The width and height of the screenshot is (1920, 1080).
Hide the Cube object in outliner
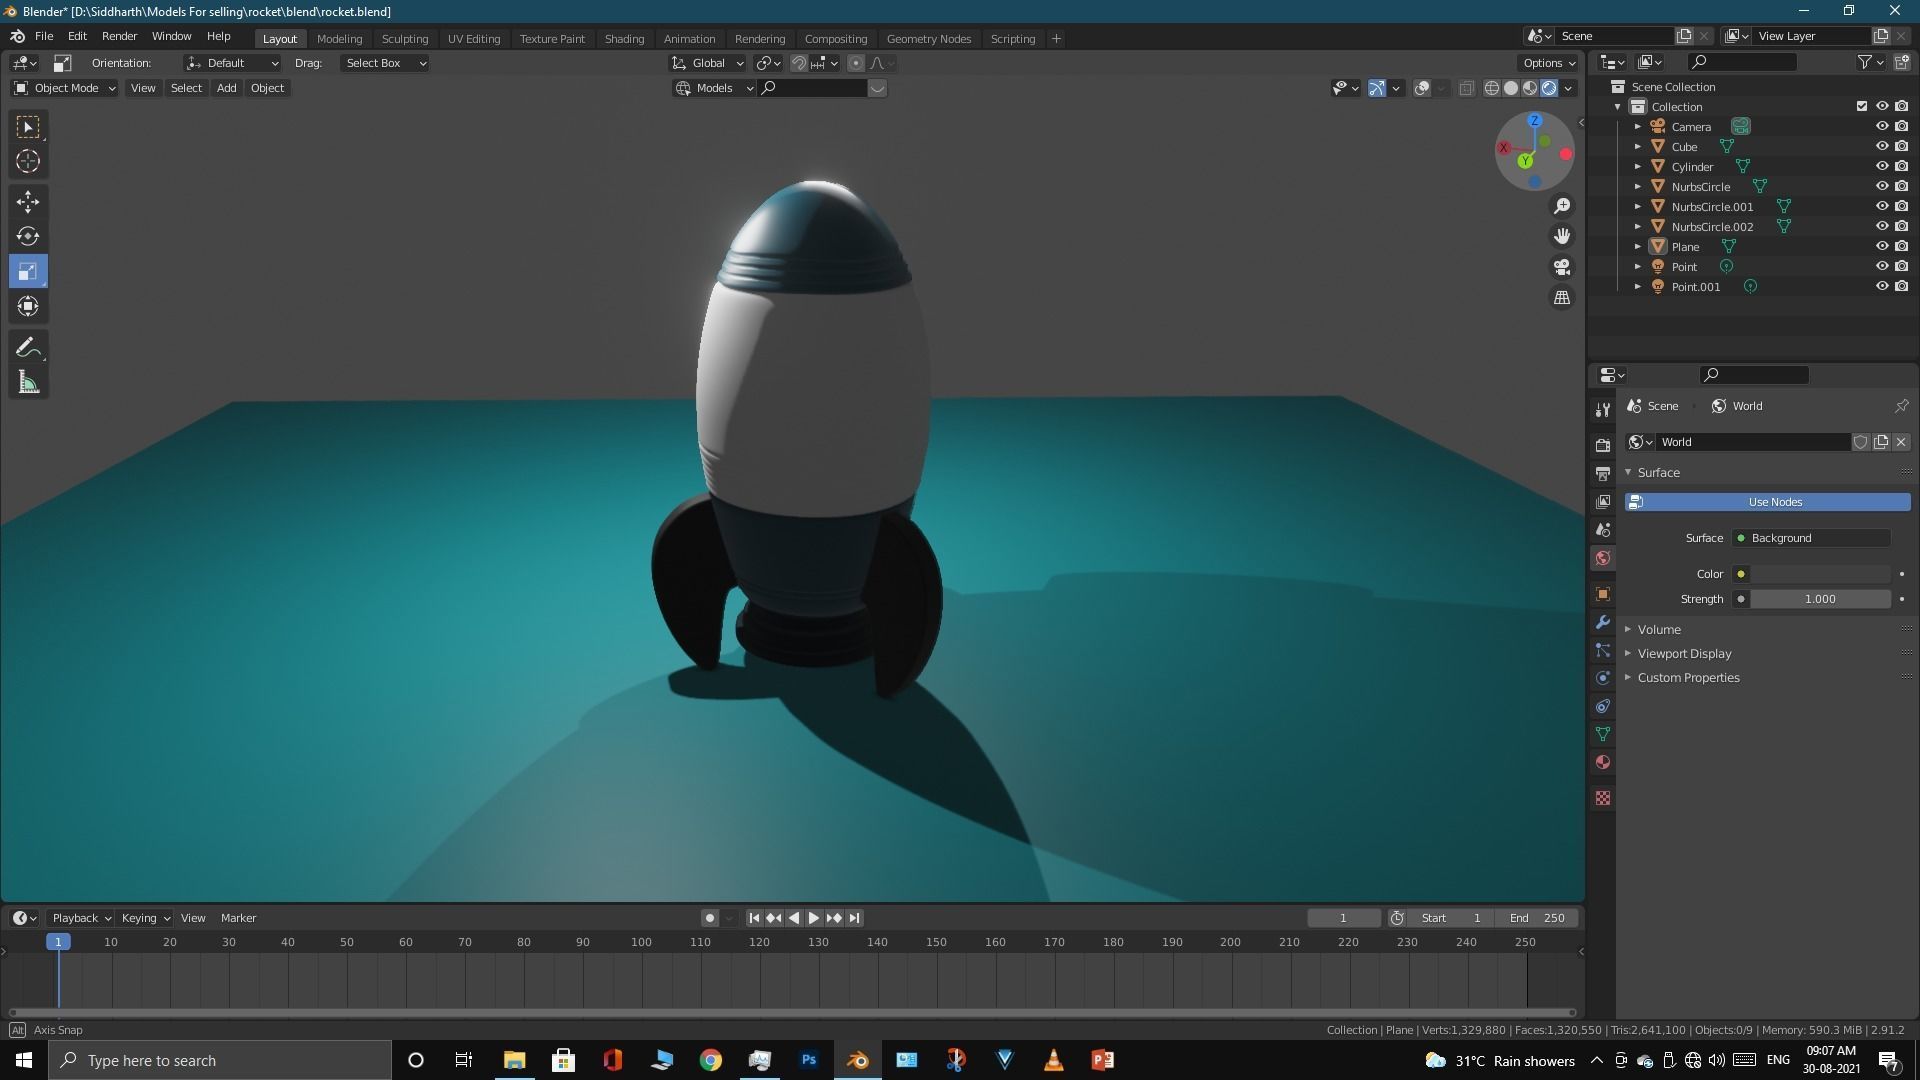click(1881, 146)
